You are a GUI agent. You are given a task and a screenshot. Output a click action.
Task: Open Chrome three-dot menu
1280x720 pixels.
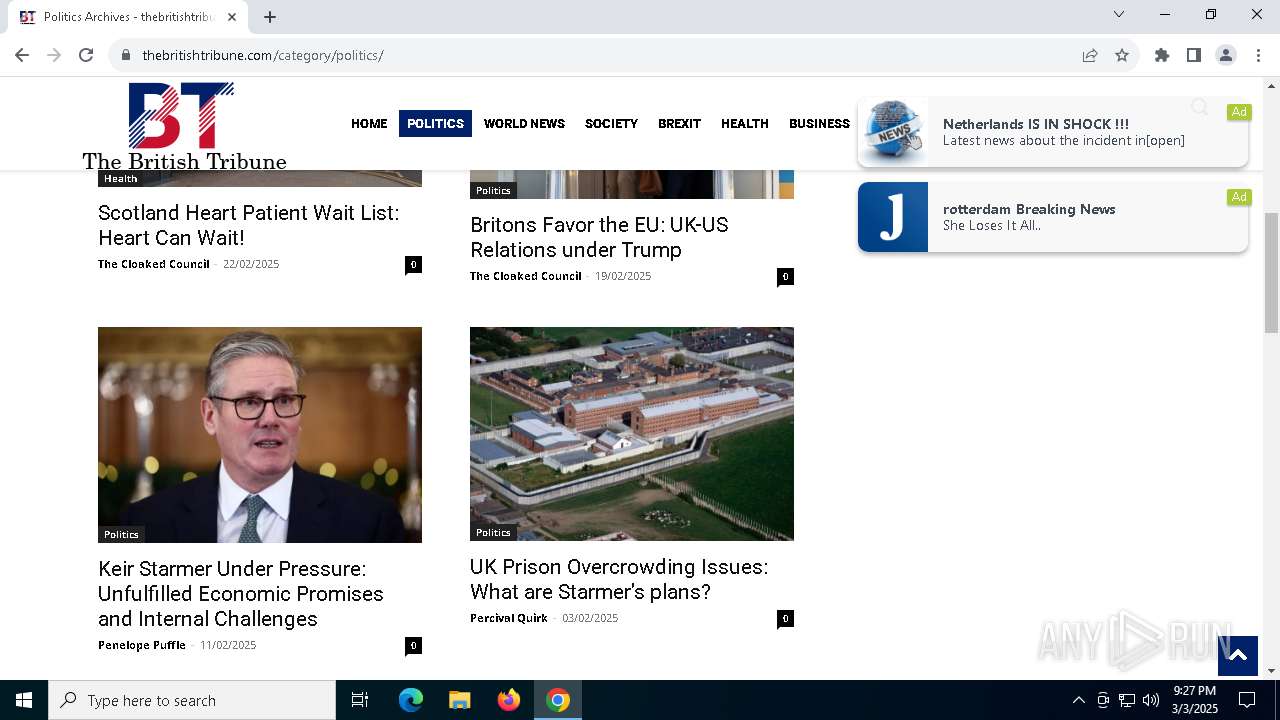click(x=1258, y=55)
